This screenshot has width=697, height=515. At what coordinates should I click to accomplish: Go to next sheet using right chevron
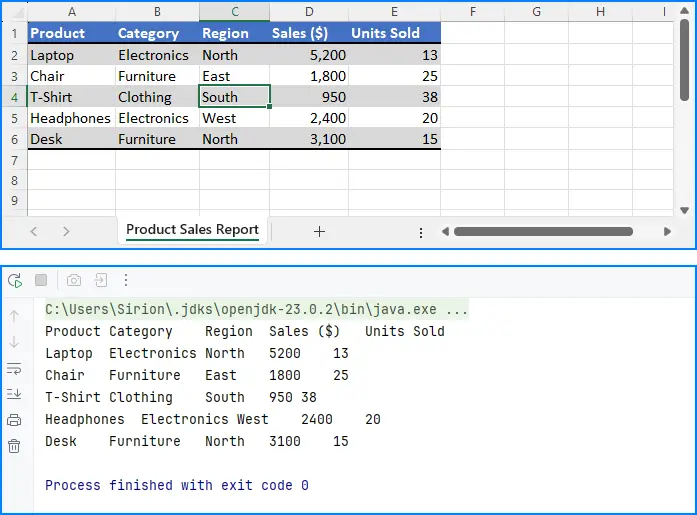(x=66, y=231)
